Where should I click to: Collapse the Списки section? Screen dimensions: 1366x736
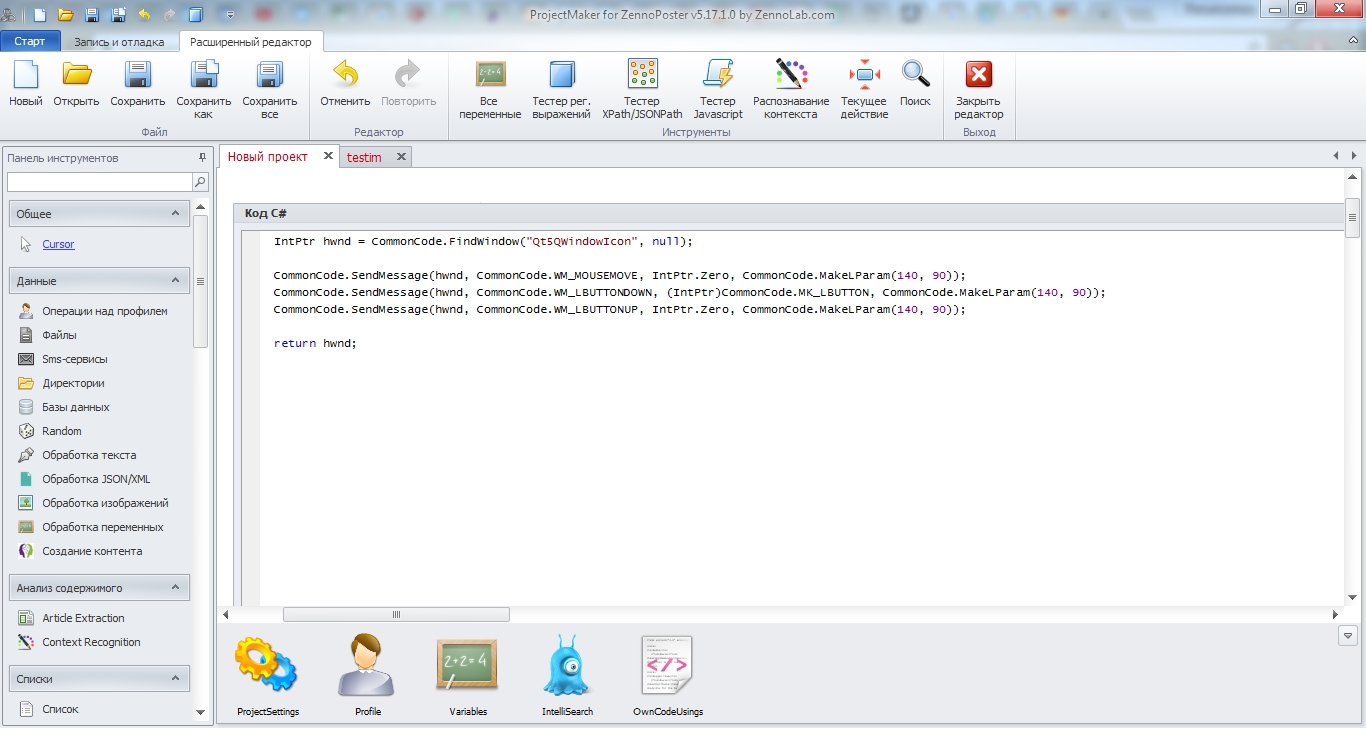tap(175, 678)
